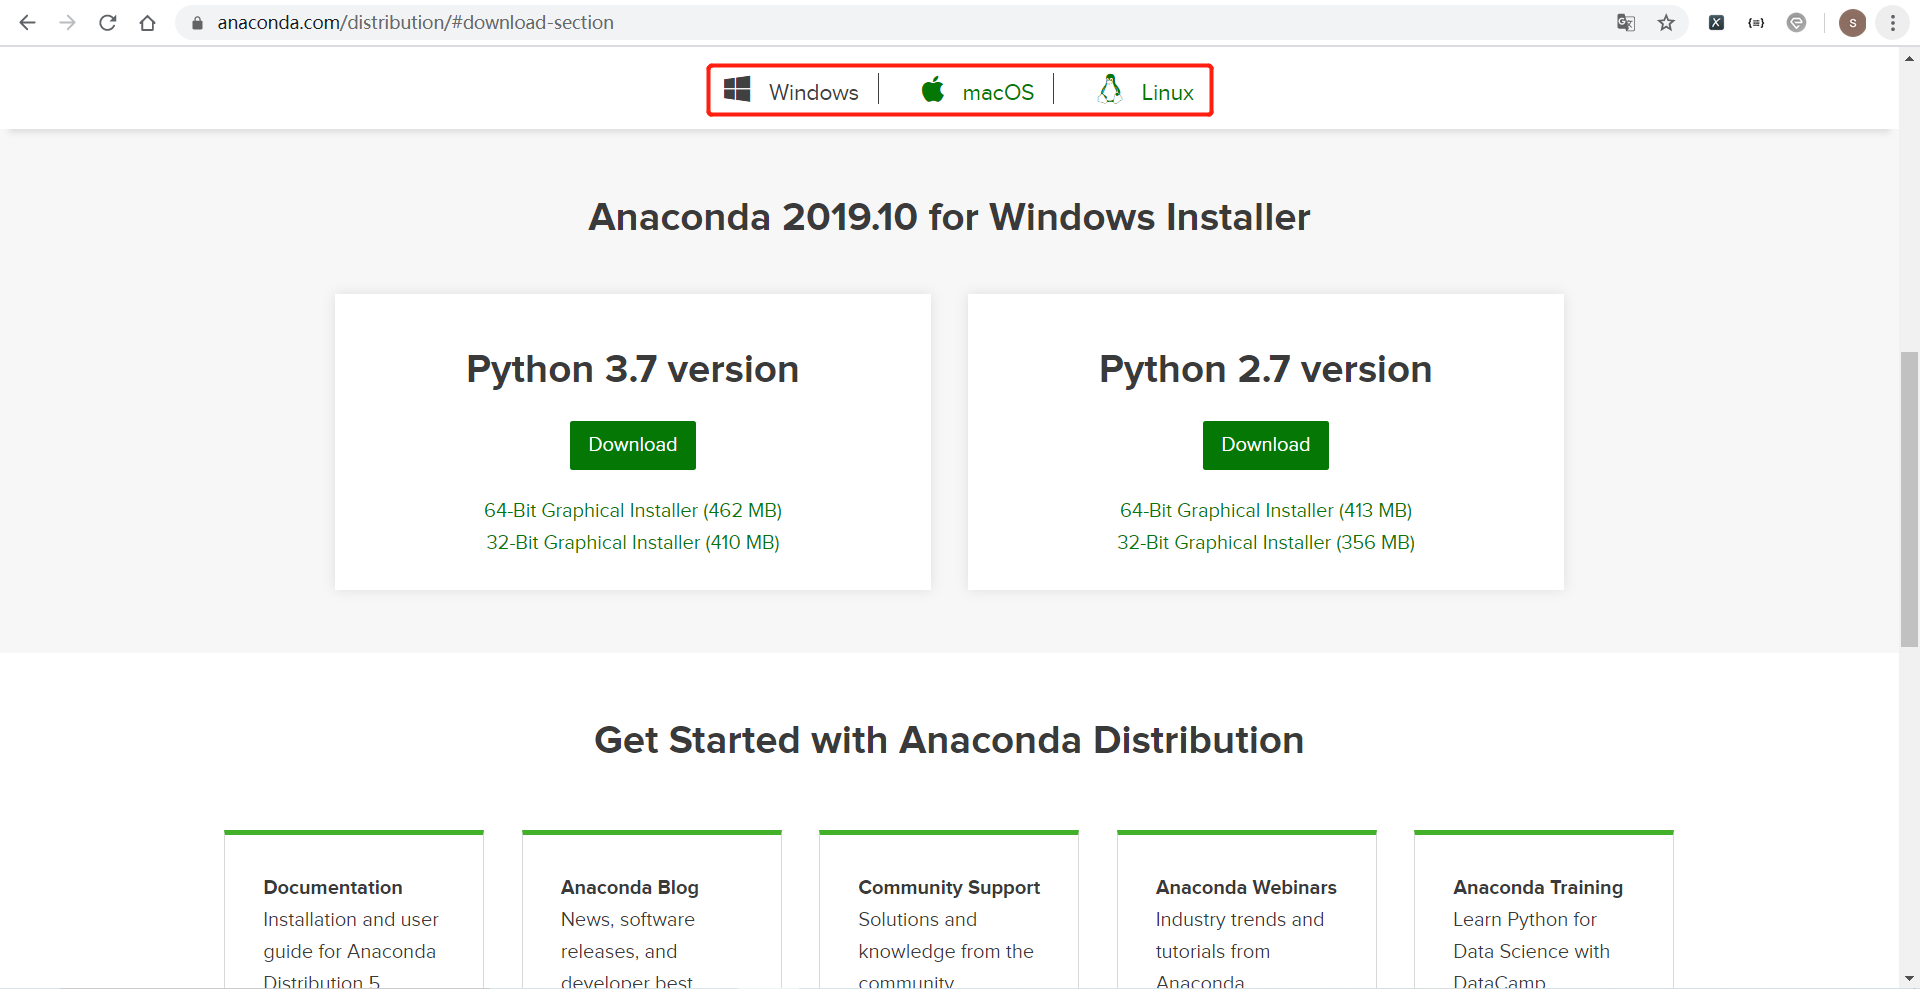Click the Linux penguin icon
Viewport: 1920px width, 989px height.
[x=1110, y=89]
